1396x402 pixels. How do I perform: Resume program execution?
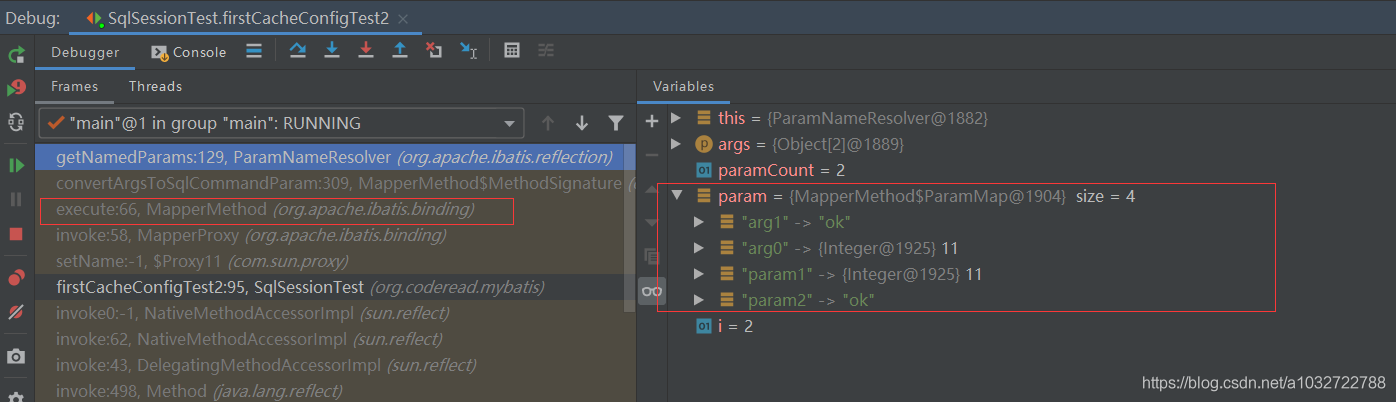pyautogui.click(x=16, y=165)
